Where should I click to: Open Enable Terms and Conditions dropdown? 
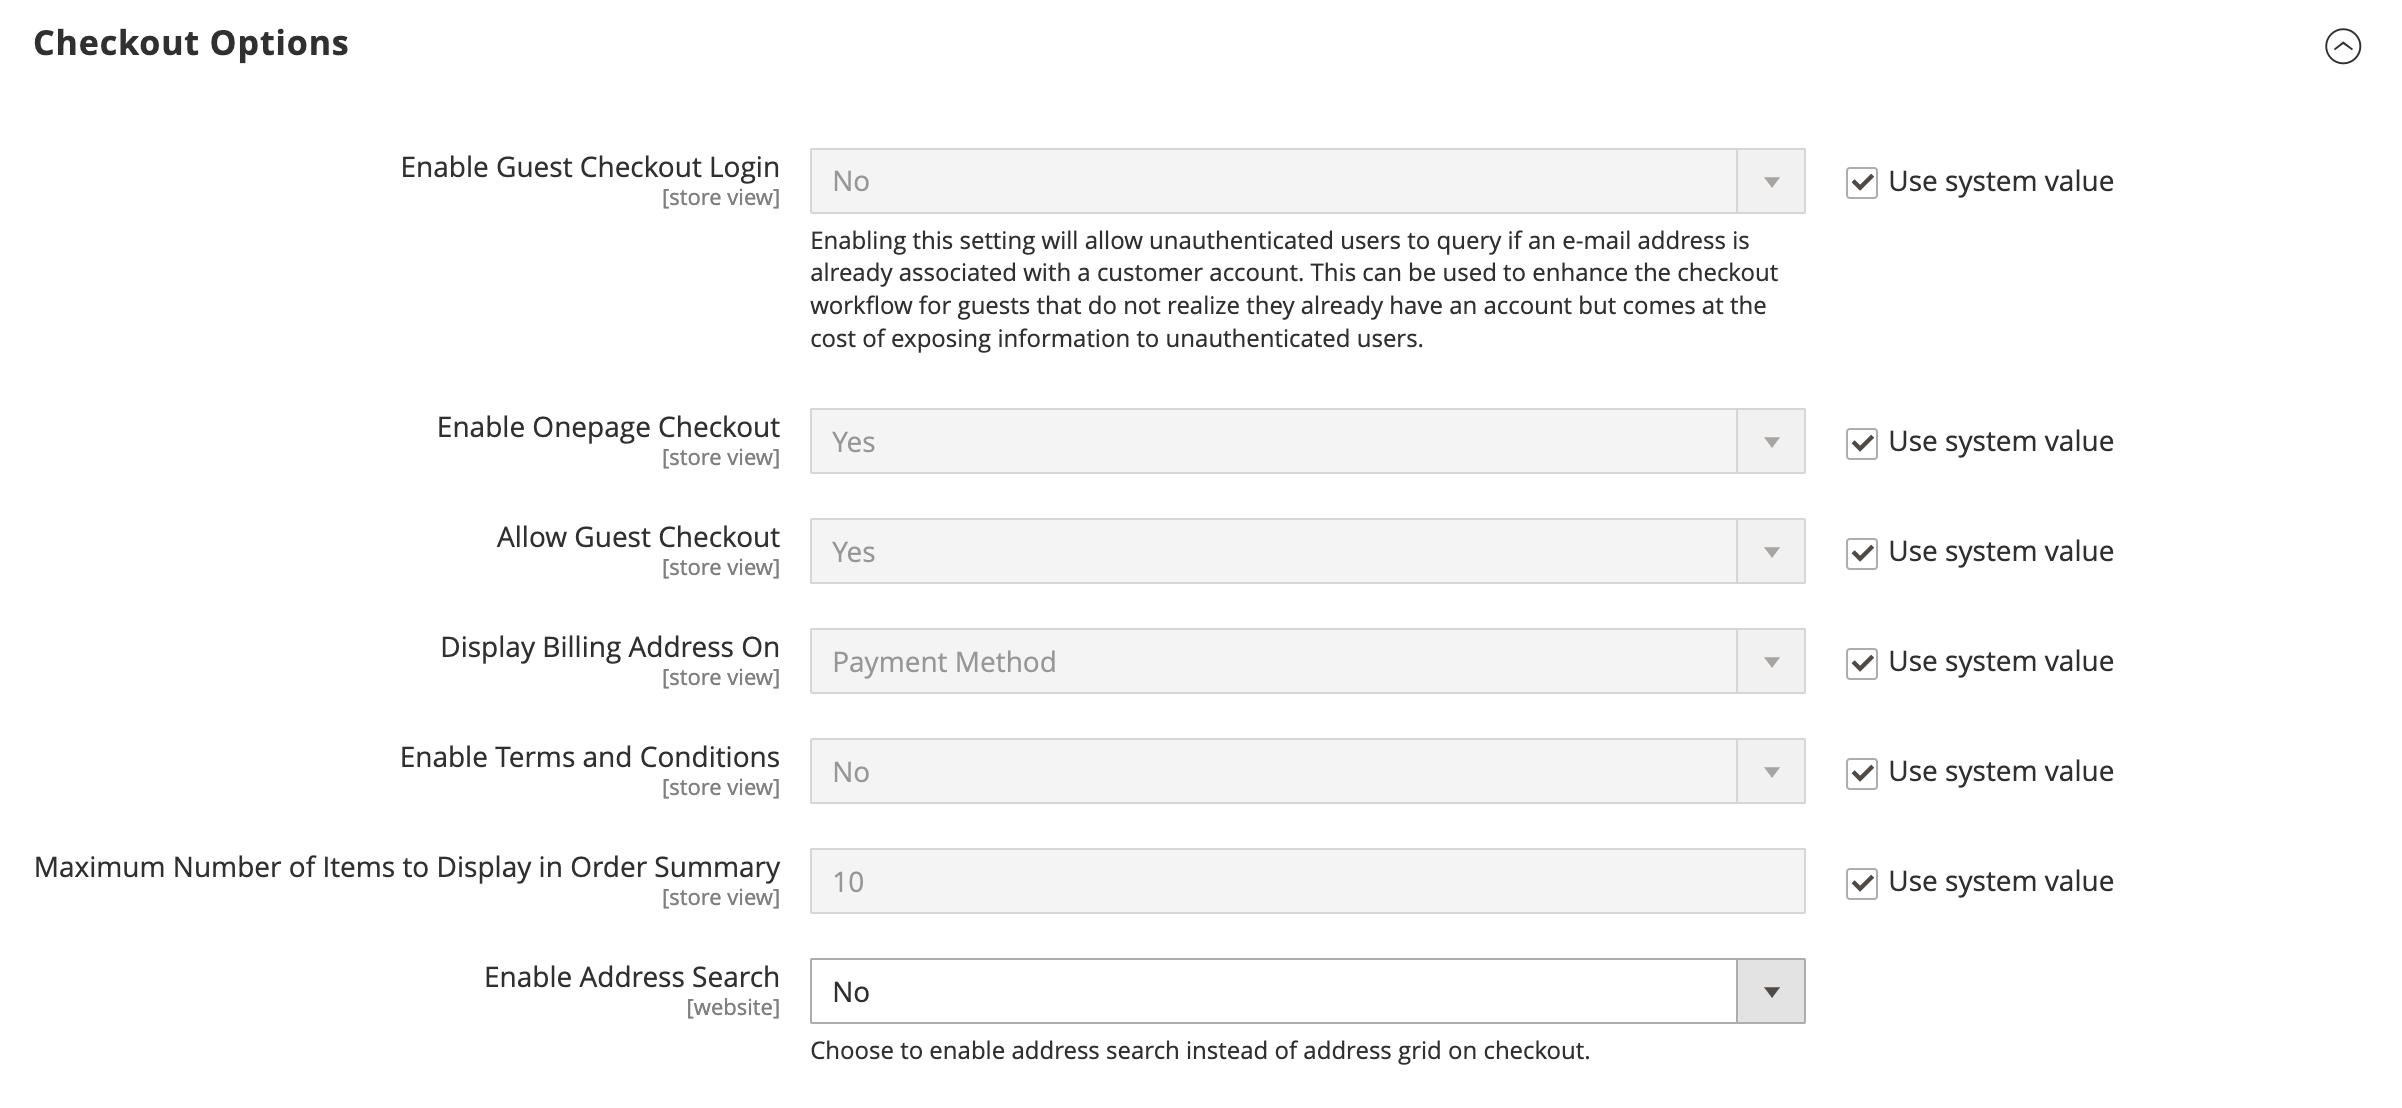click(1272, 771)
